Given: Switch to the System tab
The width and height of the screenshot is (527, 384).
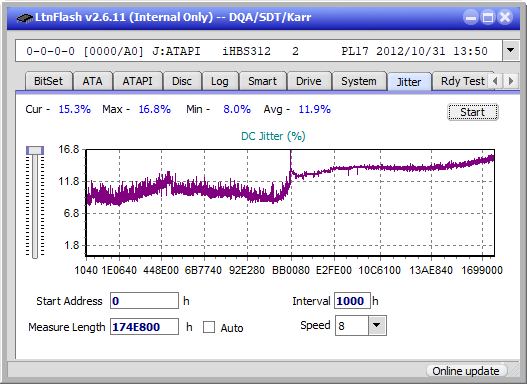Looking at the screenshot, I should [x=359, y=81].
